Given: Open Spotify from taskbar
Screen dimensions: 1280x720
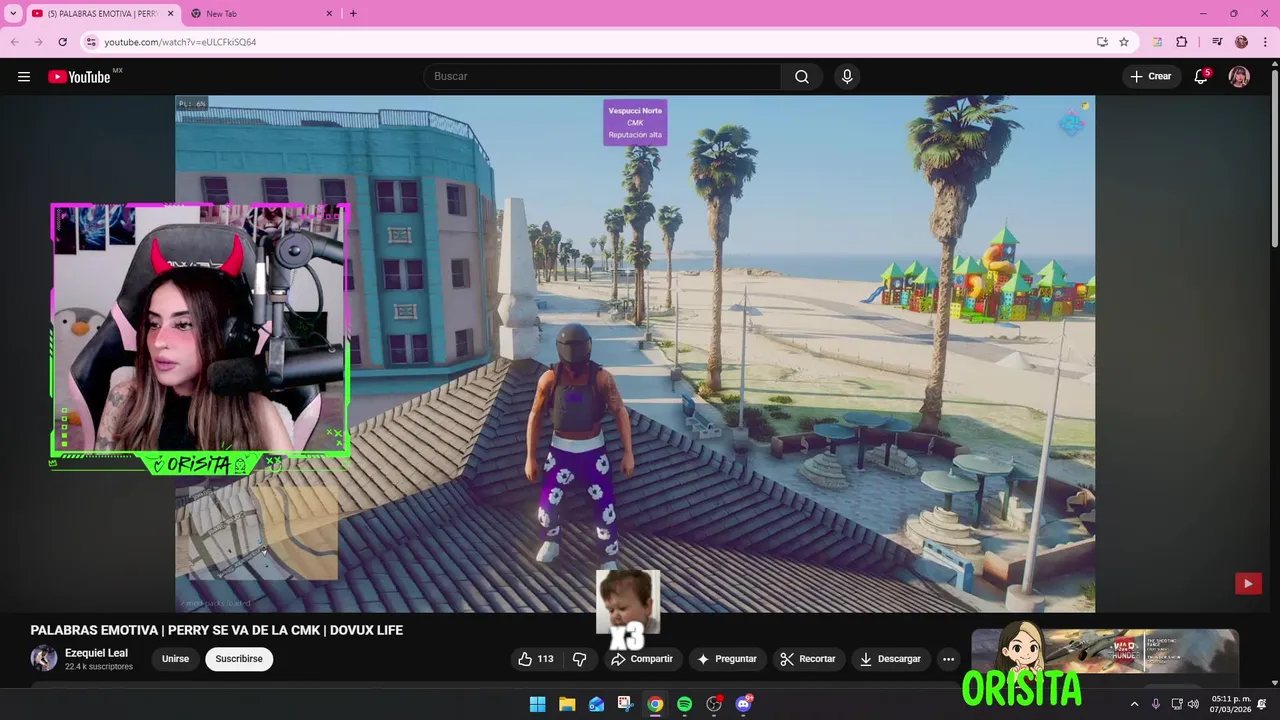Looking at the screenshot, I should click(x=684, y=704).
